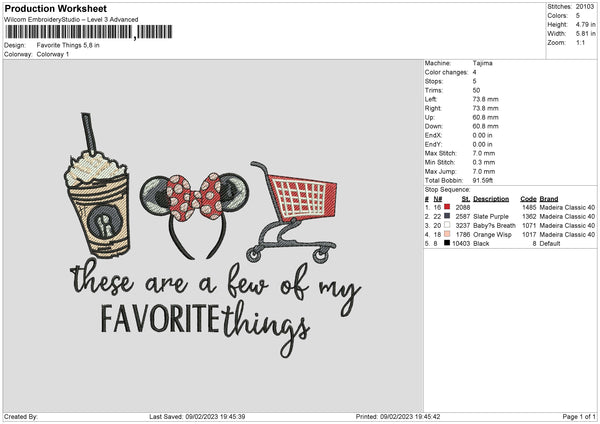Click the design name 'Favorite Things 5,8 in'
Viewport: 600px width, 424px height.
click(x=68, y=45)
